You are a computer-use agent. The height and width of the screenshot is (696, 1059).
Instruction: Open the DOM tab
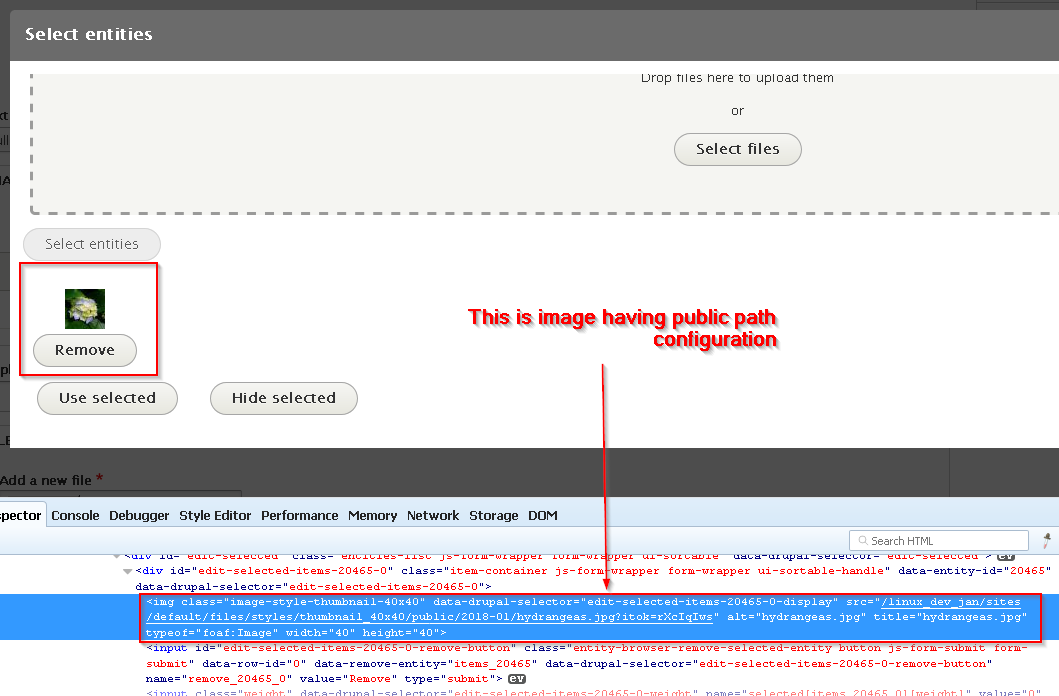[x=542, y=515]
